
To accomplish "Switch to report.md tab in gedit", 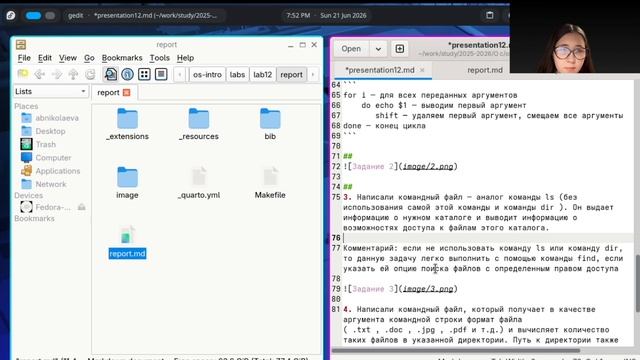I will point(485,70).
